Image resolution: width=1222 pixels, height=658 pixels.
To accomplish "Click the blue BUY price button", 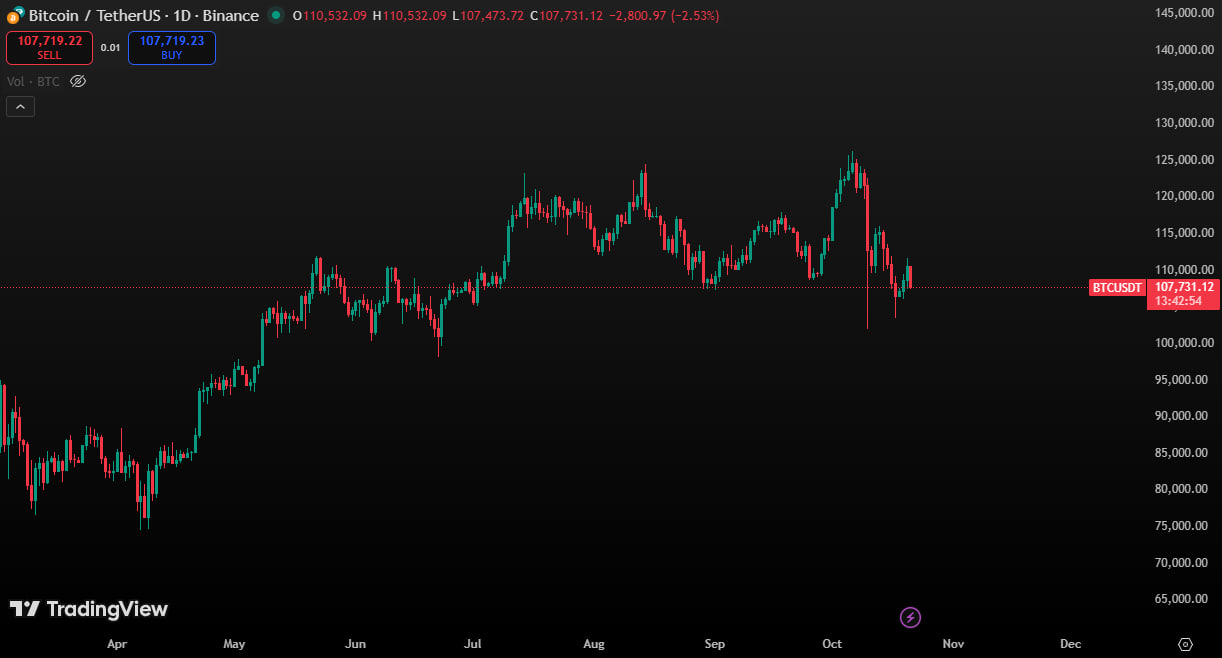I will pyautogui.click(x=172, y=47).
